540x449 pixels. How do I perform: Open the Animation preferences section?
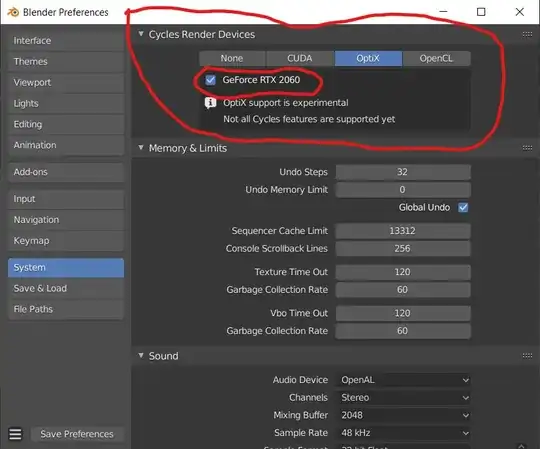coord(66,145)
